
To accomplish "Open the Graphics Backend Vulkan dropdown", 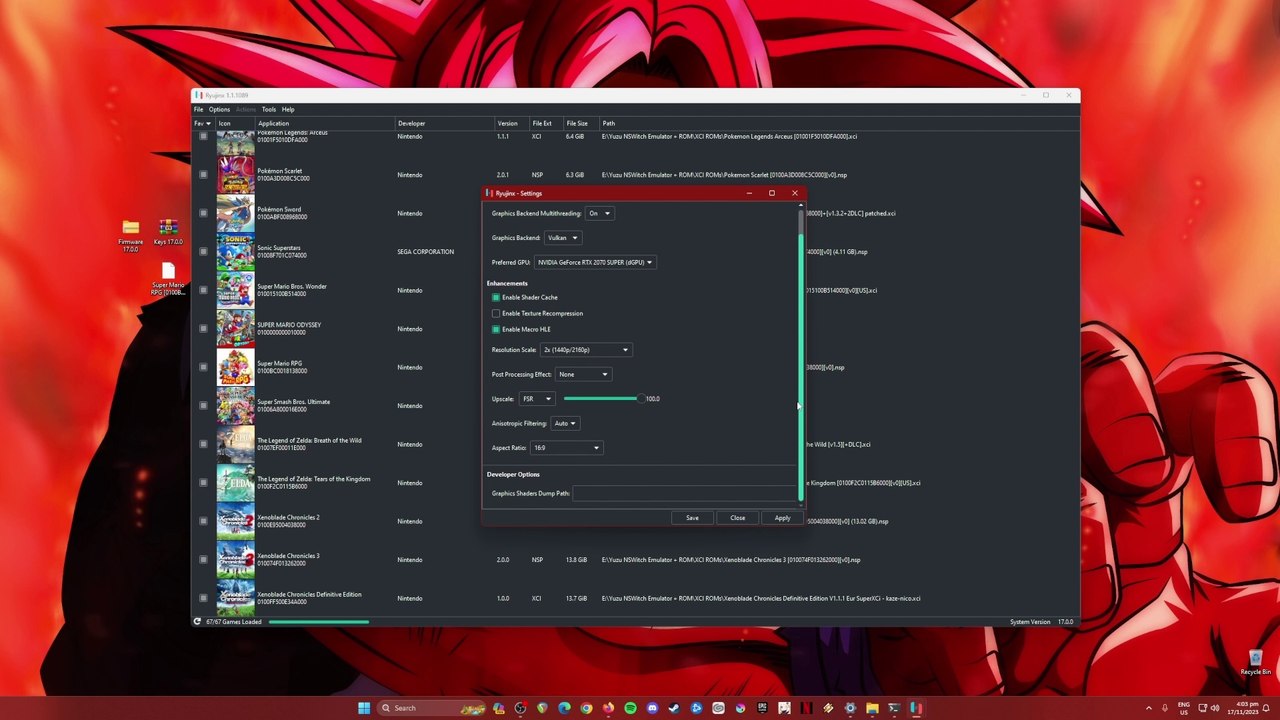I will pos(562,238).
